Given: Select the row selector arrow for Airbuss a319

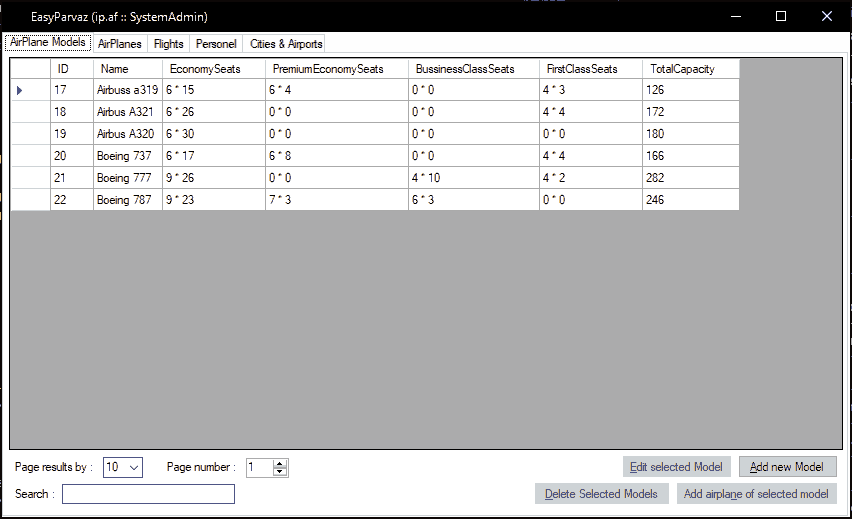Looking at the screenshot, I should pos(30,90).
